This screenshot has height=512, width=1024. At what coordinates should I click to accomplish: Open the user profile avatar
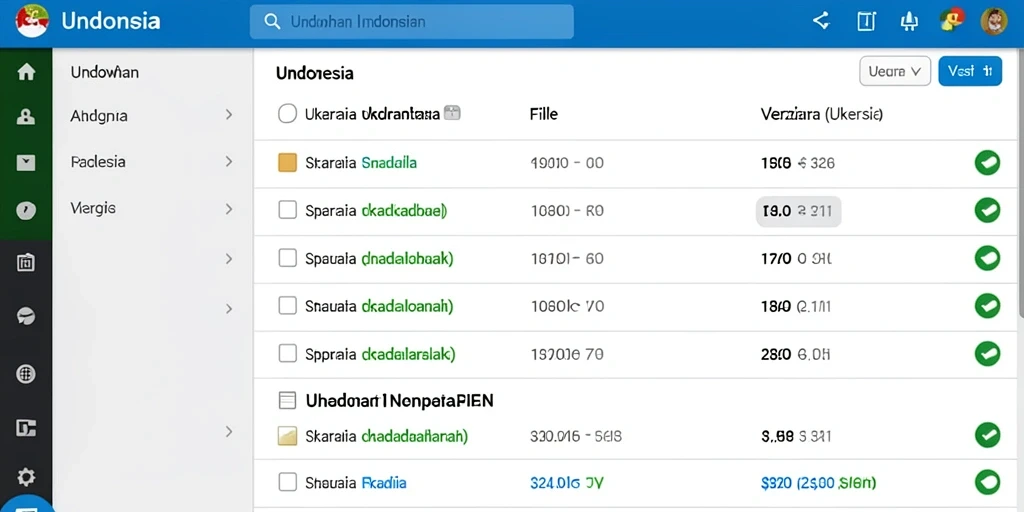tap(994, 21)
